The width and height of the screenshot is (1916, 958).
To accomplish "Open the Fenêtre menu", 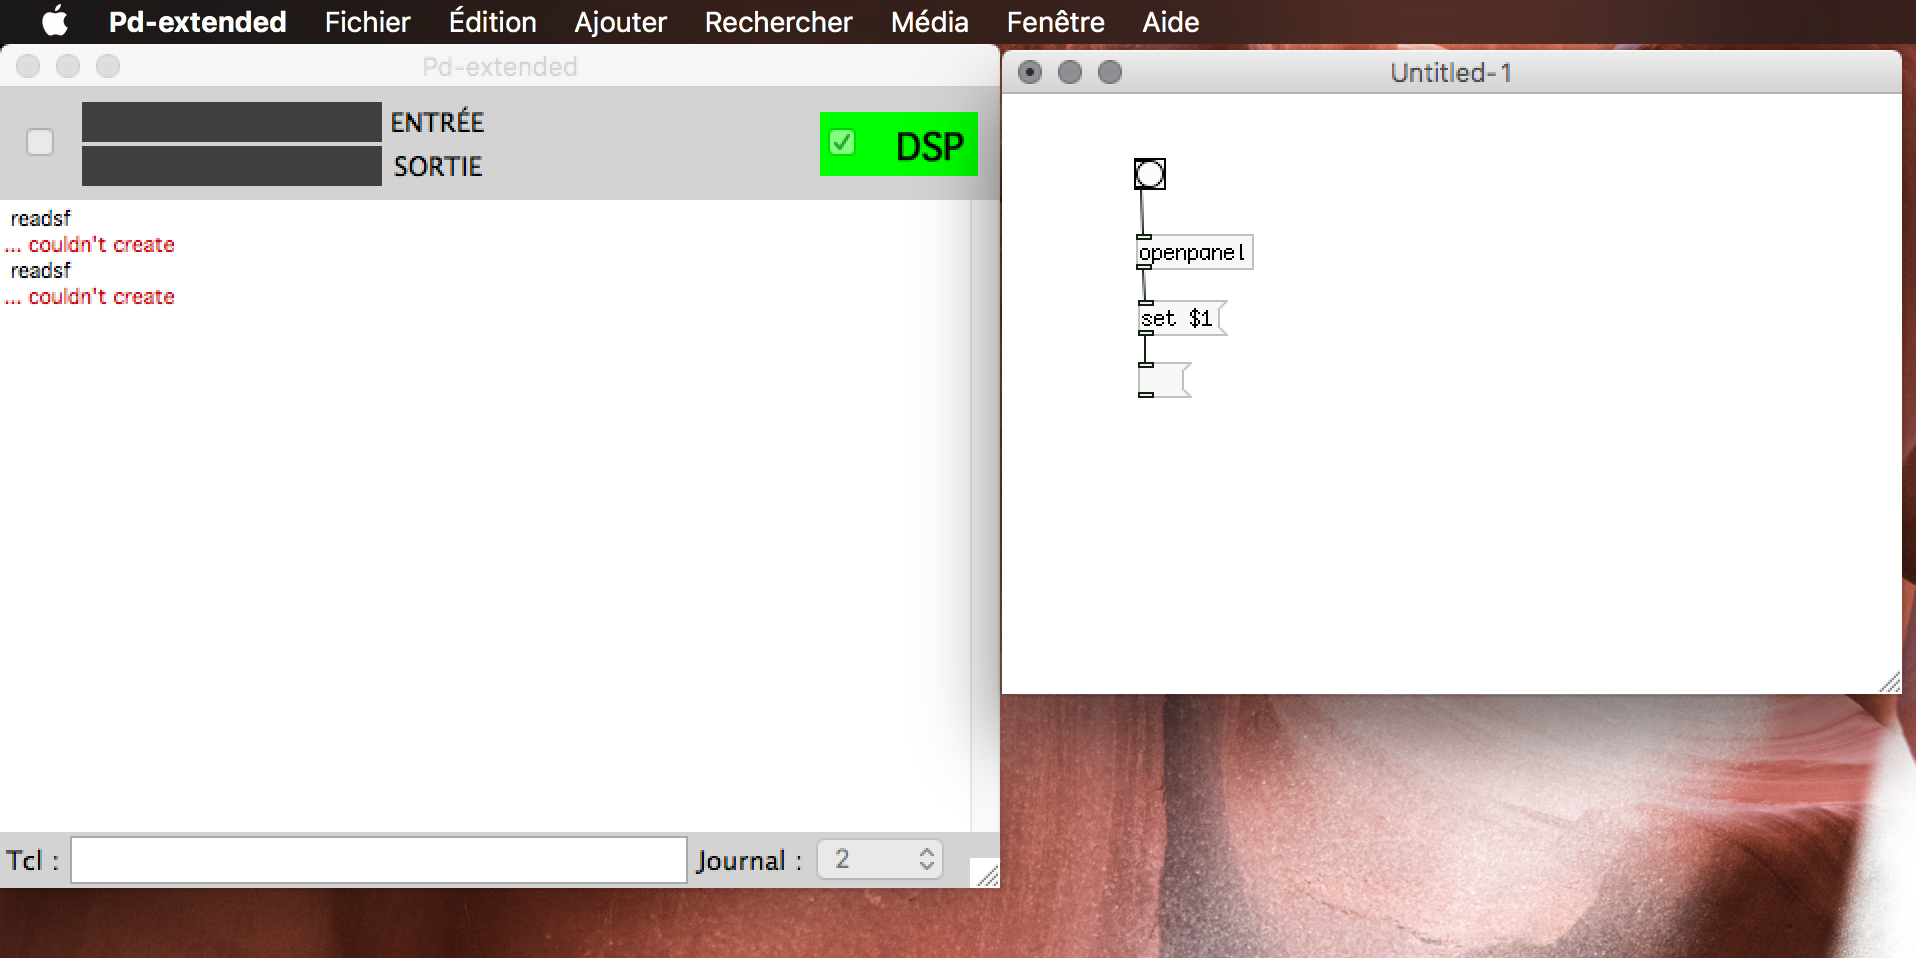I will coord(1055,21).
